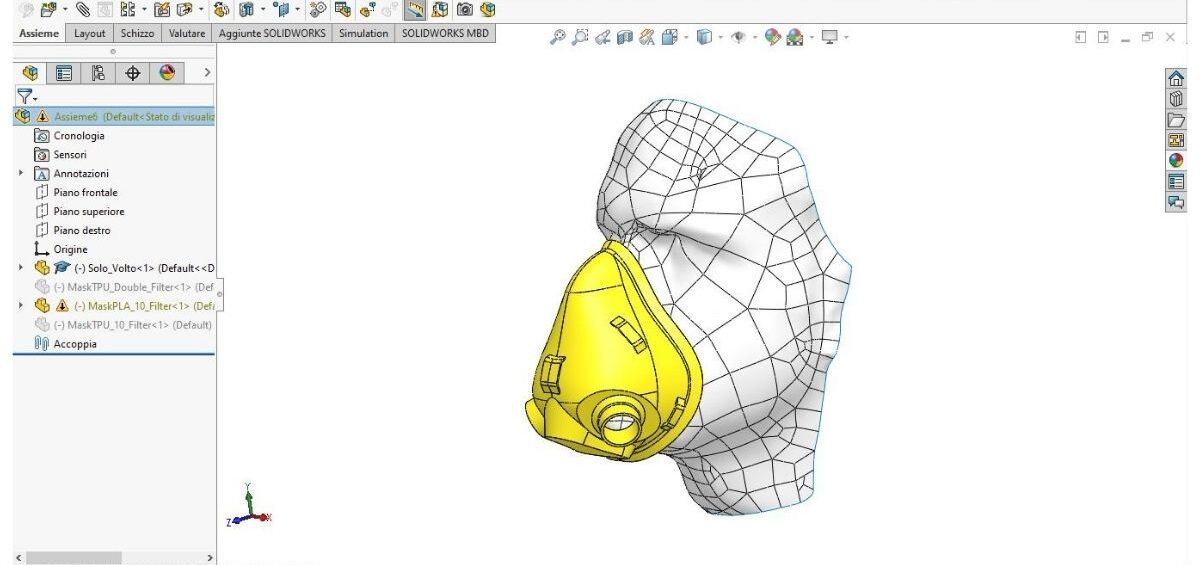Toggle the Hide/Show Items eye icon
The image size is (1200, 565).
tap(740, 38)
